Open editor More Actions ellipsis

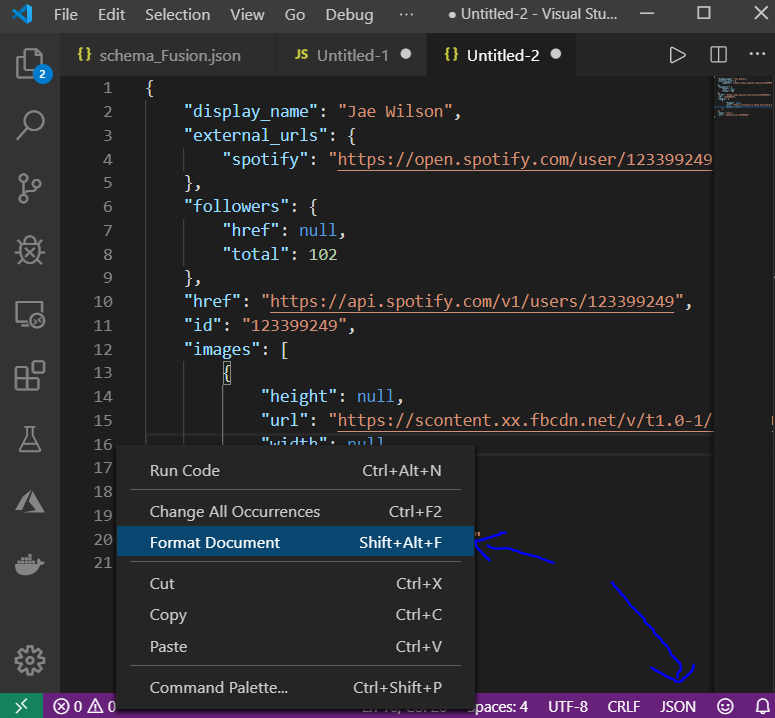click(x=757, y=54)
